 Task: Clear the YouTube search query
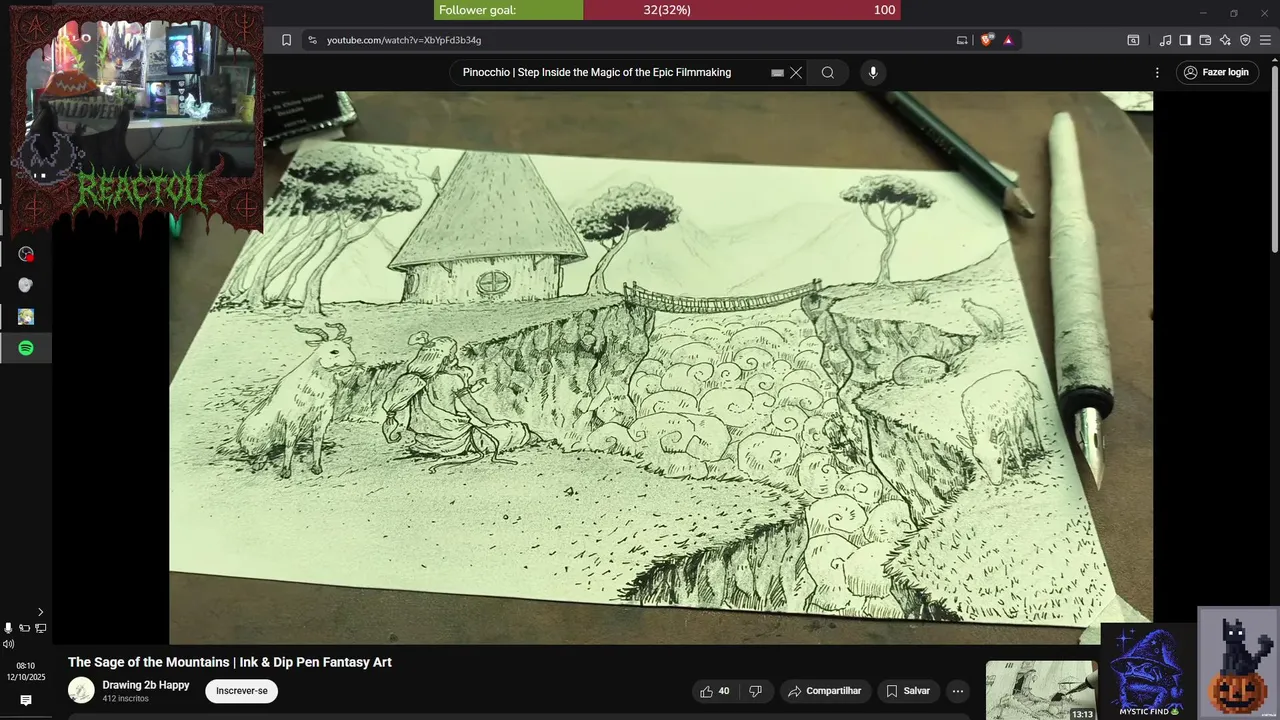click(796, 73)
